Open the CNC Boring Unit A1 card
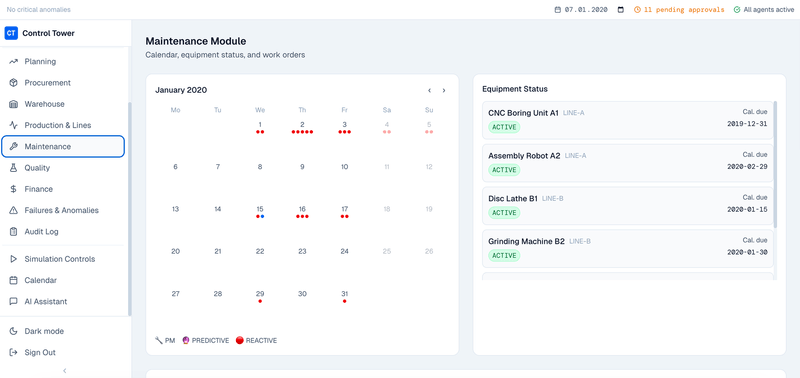Viewport: 800px width, 378px height. (x=628, y=120)
